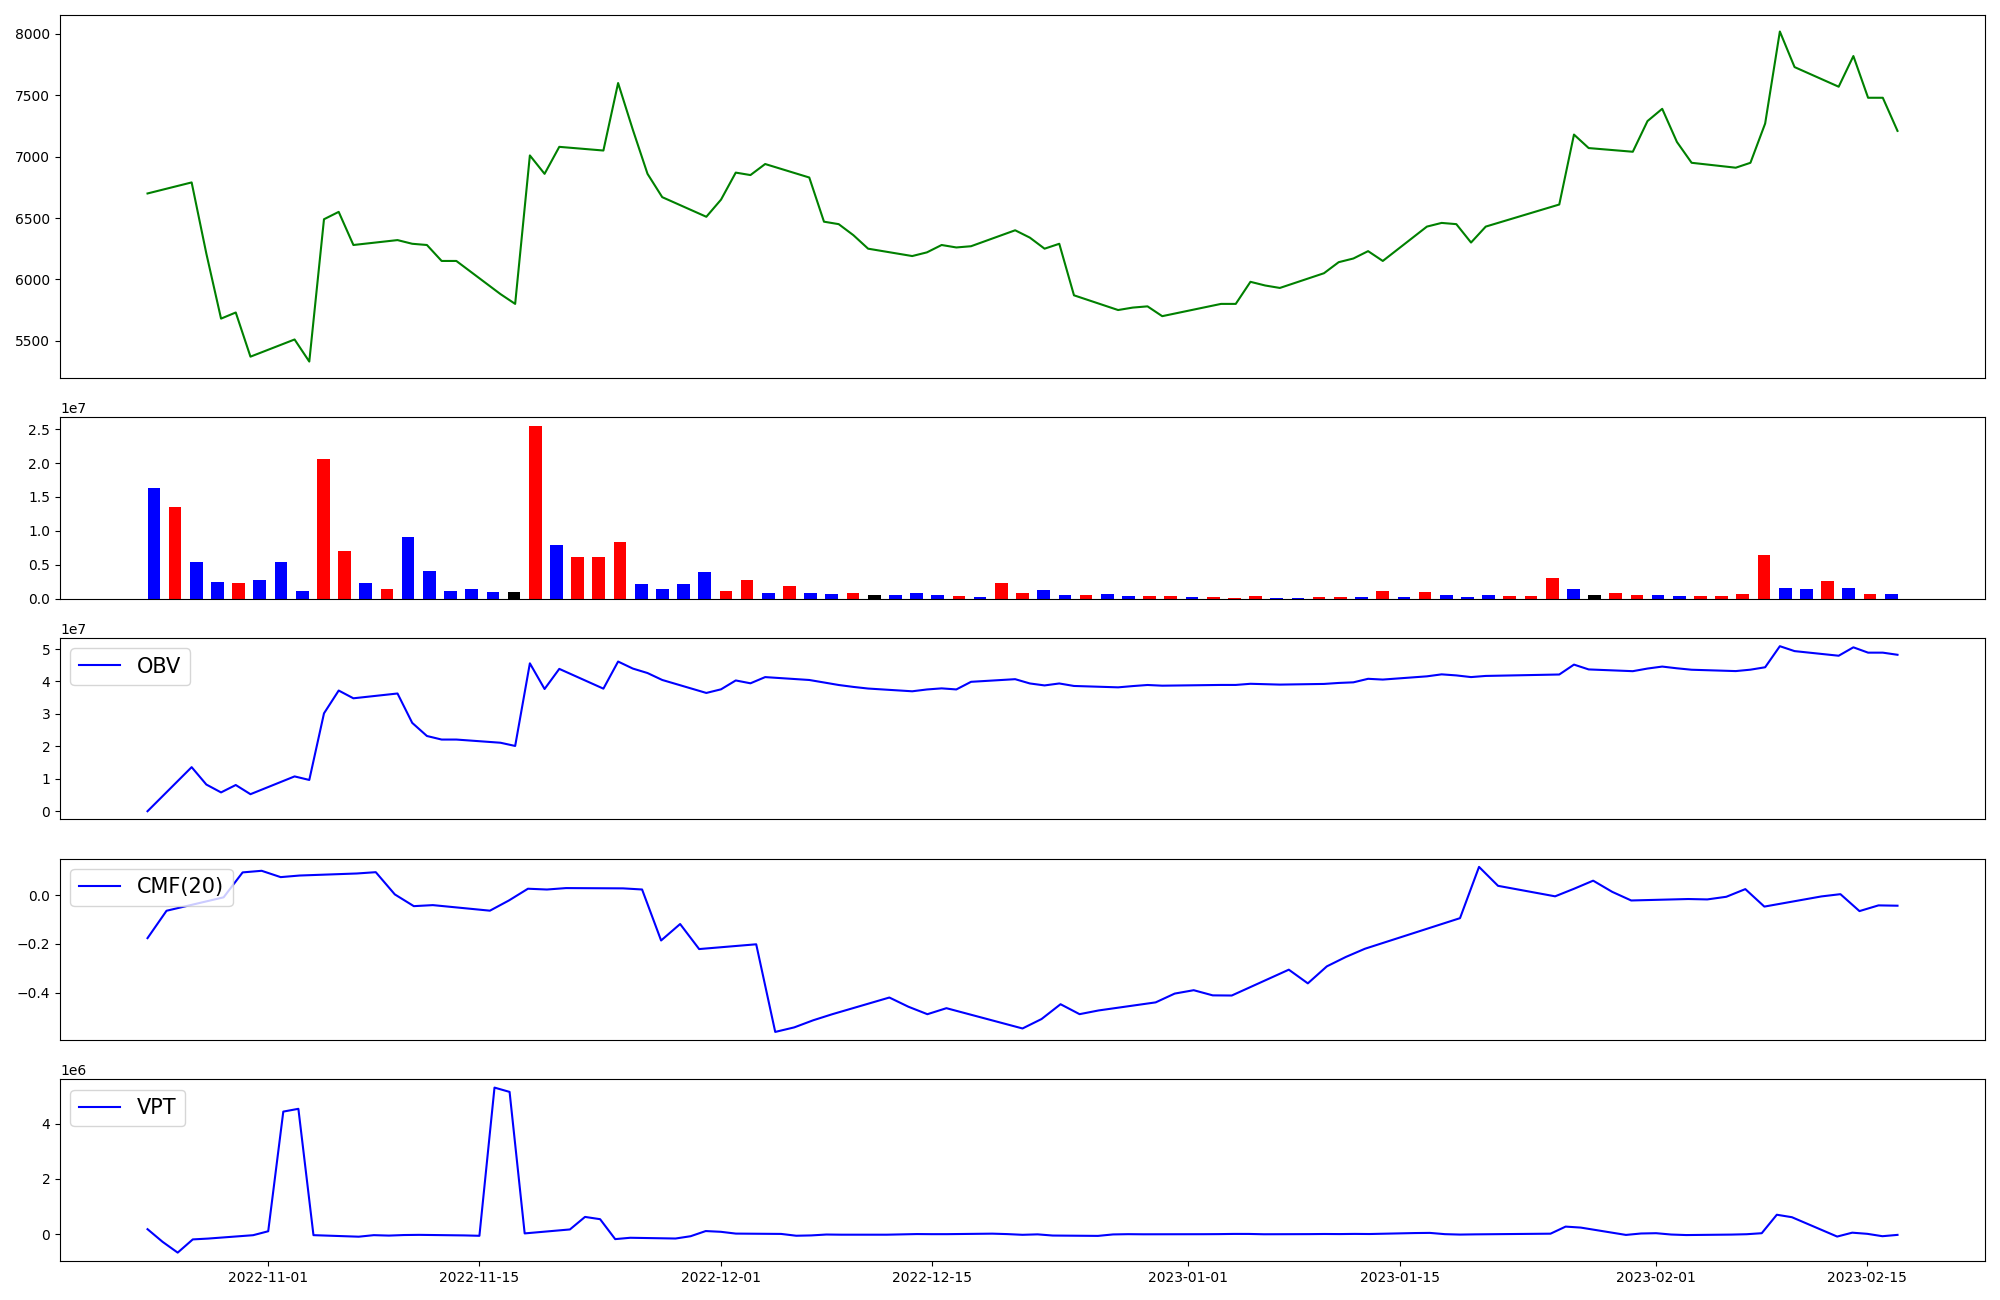Click the CMF(20) legend label
Image resolution: width=2000 pixels, height=1300 pixels.
coord(179,886)
